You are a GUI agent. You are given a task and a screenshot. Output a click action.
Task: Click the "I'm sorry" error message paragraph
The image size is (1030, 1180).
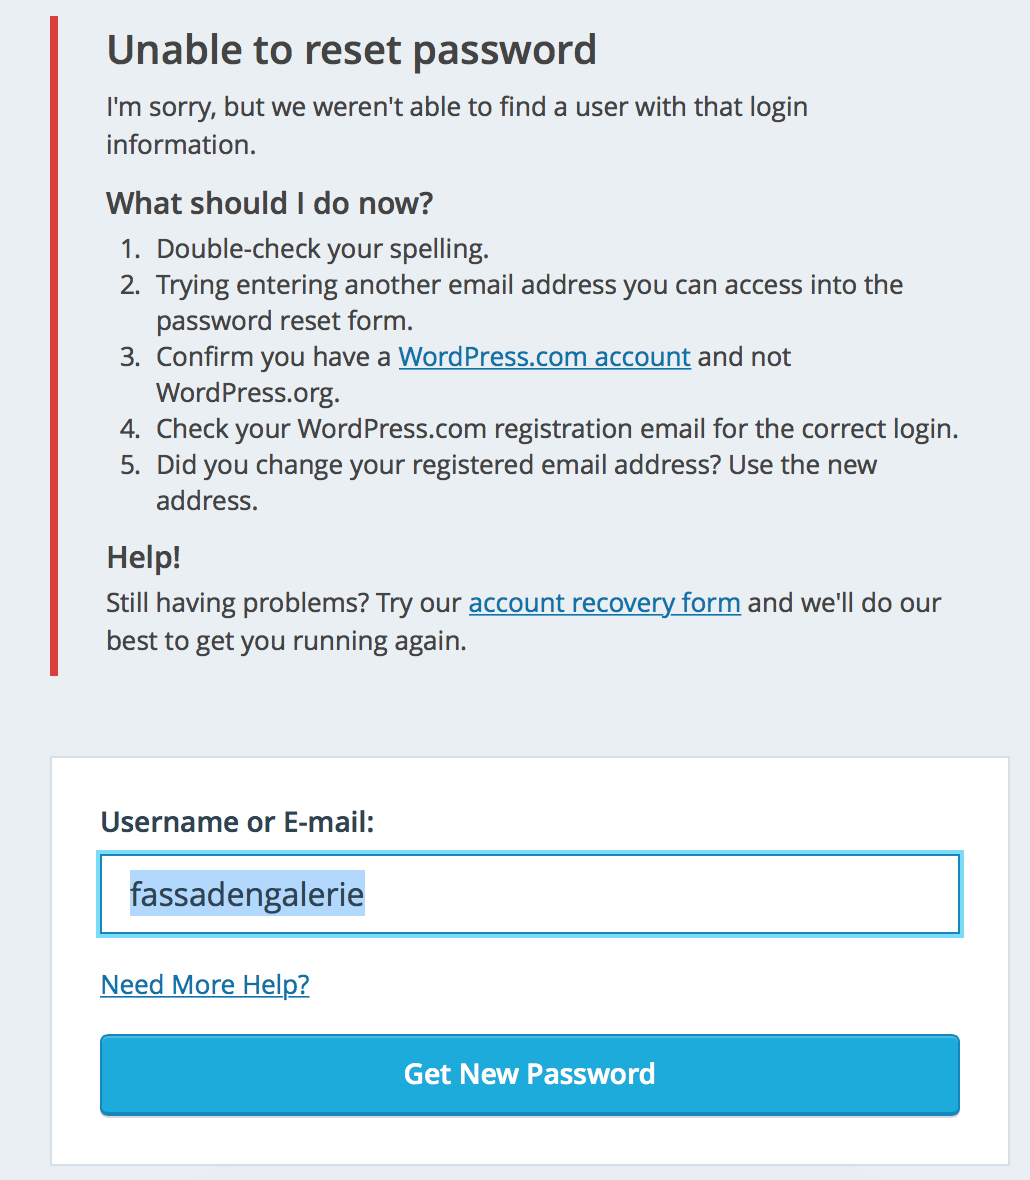click(456, 107)
